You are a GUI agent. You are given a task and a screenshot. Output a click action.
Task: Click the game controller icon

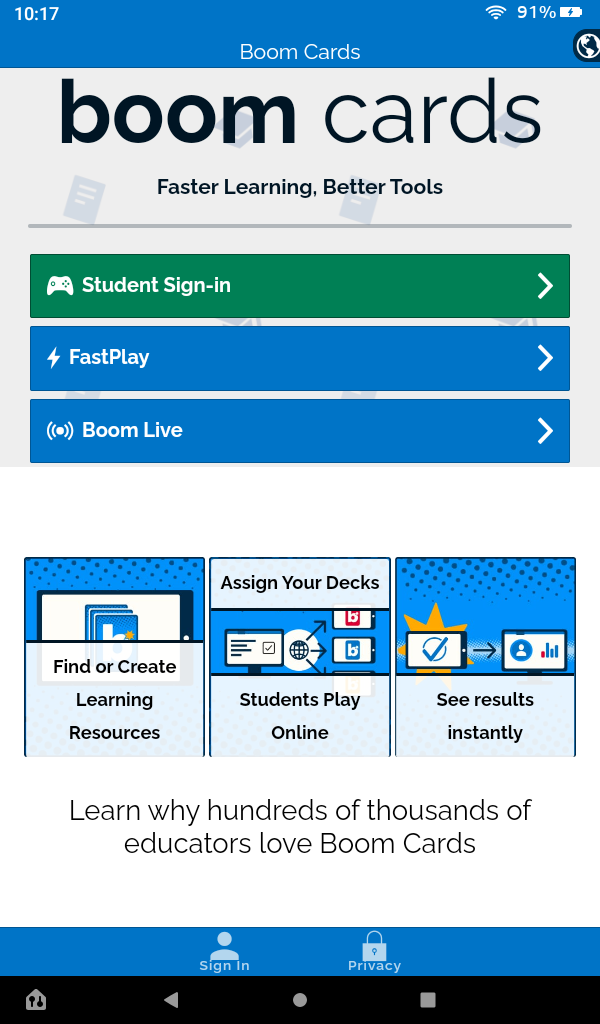point(60,286)
